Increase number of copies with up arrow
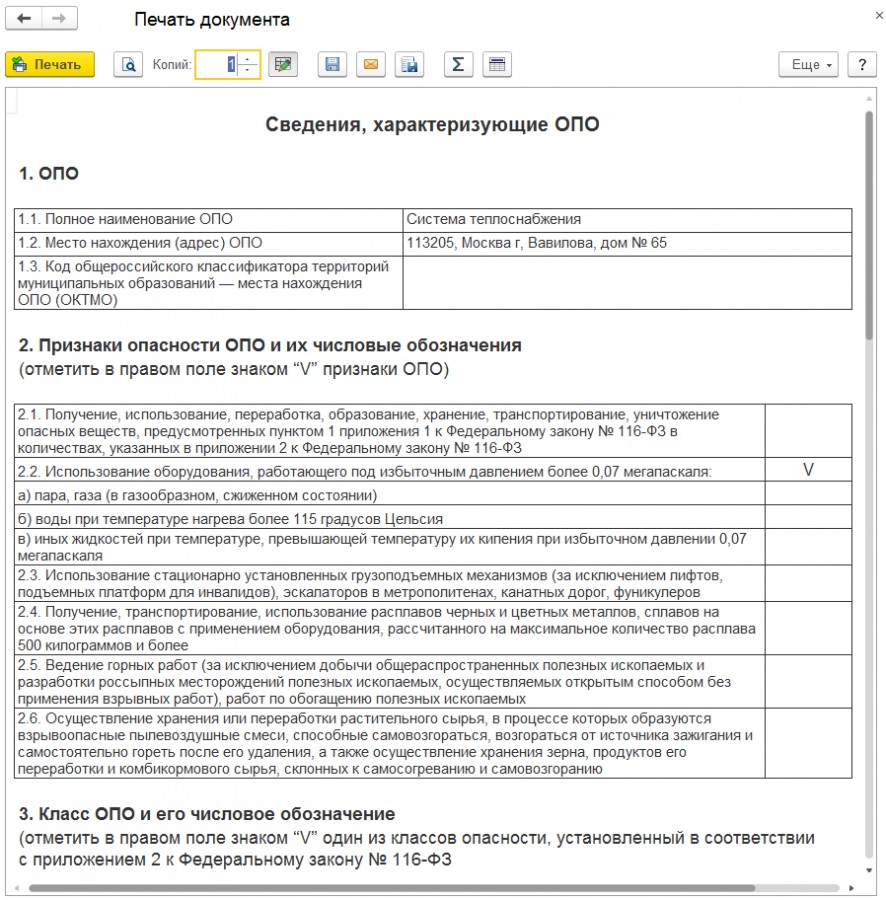 point(247,58)
